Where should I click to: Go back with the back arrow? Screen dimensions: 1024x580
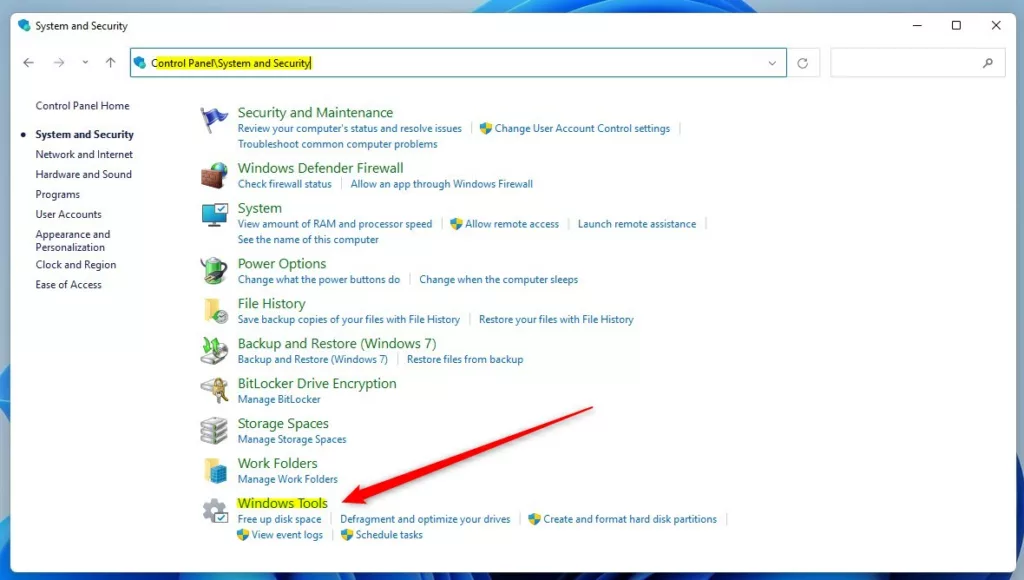click(29, 63)
